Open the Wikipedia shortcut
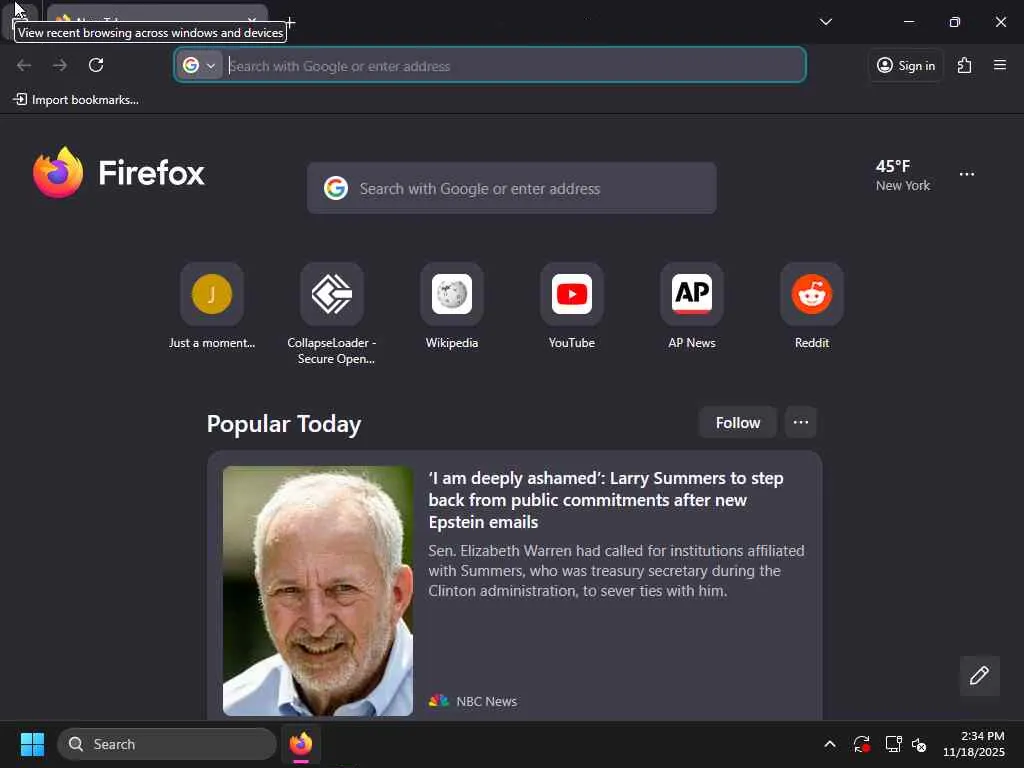 coord(452,306)
